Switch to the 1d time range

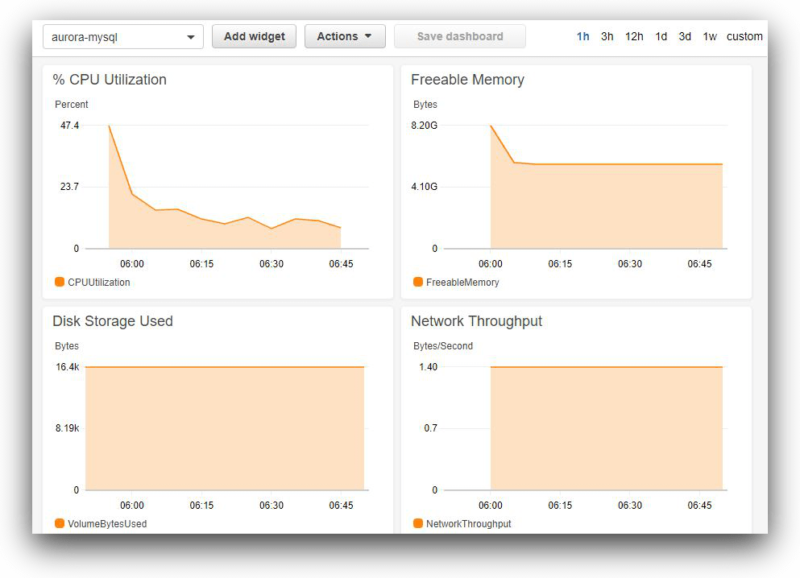click(x=660, y=36)
